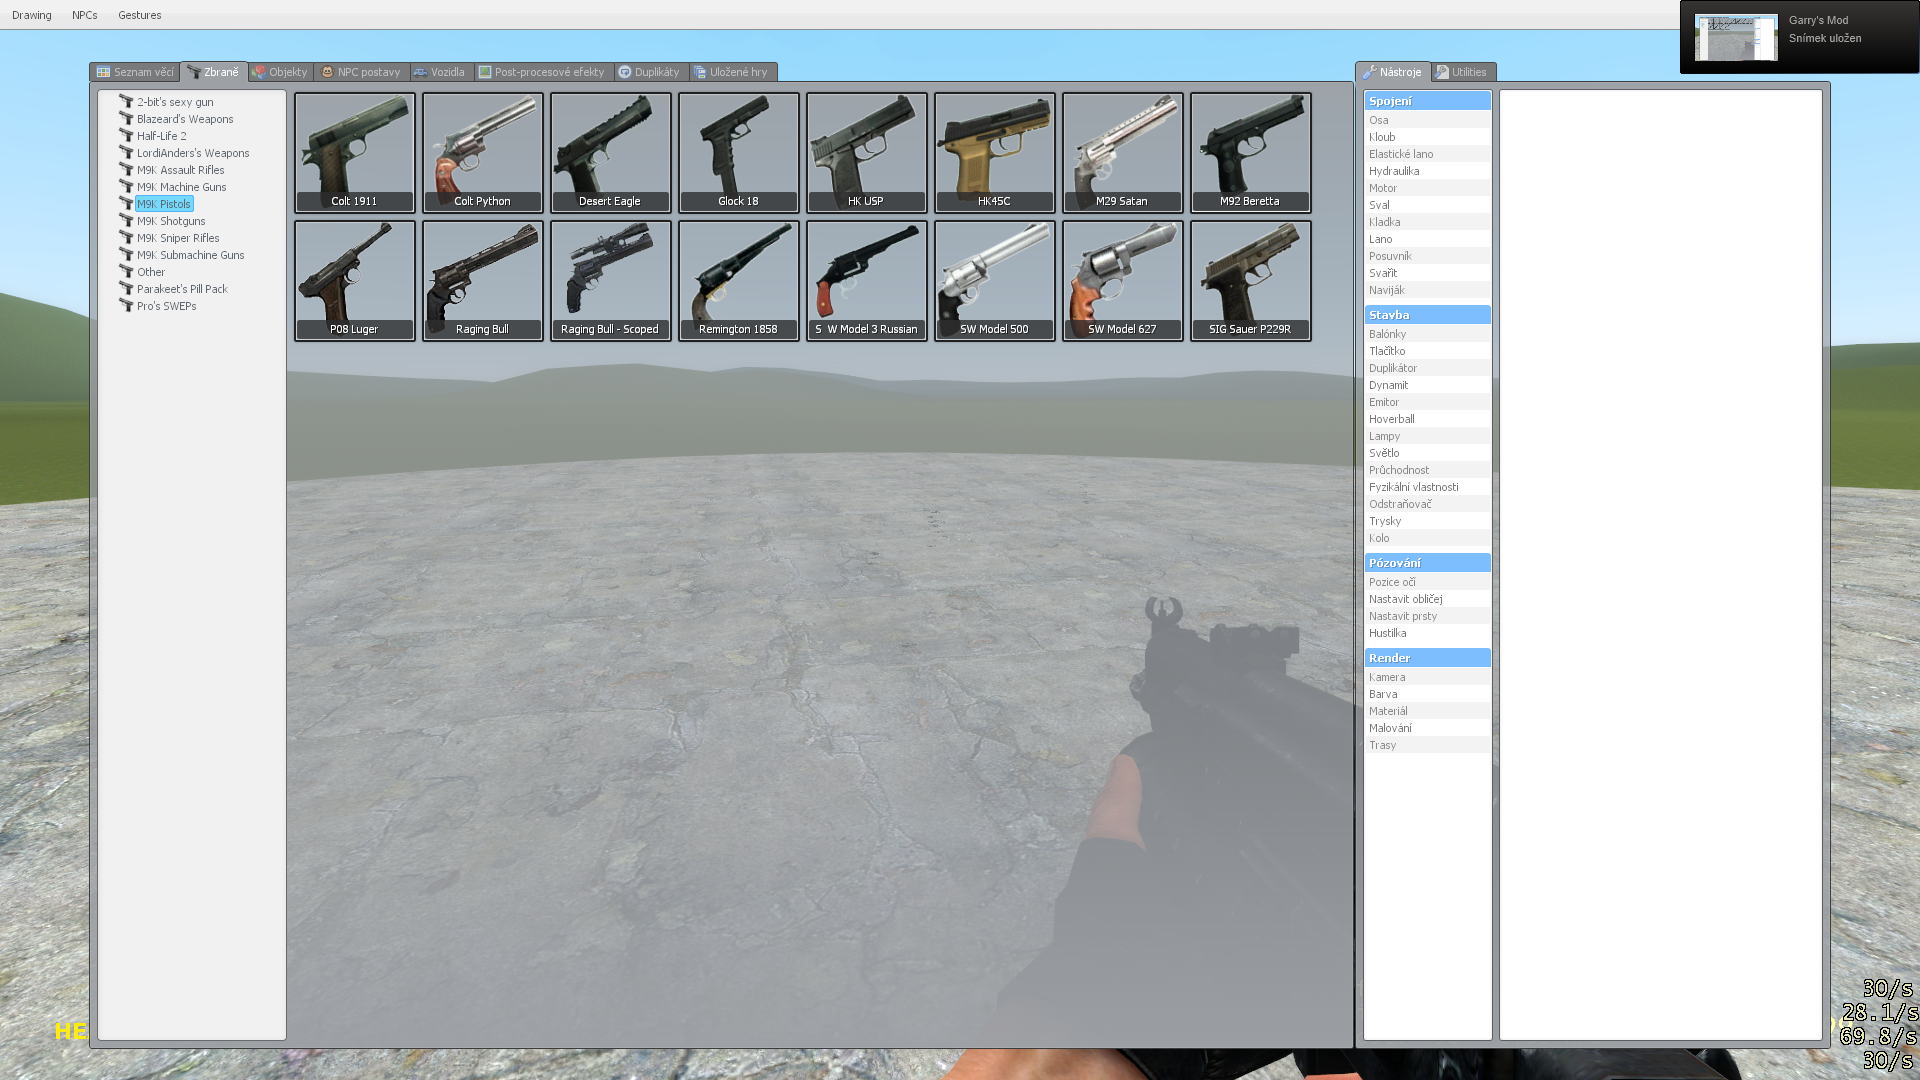Choose the Glock 18 weapon icon
The width and height of the screenshot is (1920, 1080).
(x=739, y=152)
